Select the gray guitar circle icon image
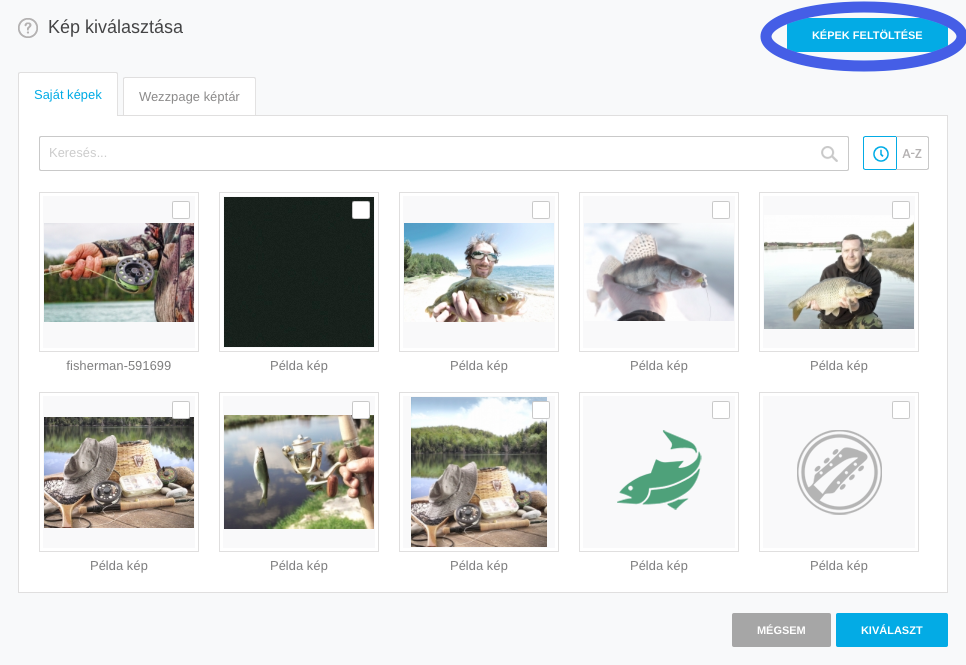This screenshot has height=665, width=966. point(838,472)
